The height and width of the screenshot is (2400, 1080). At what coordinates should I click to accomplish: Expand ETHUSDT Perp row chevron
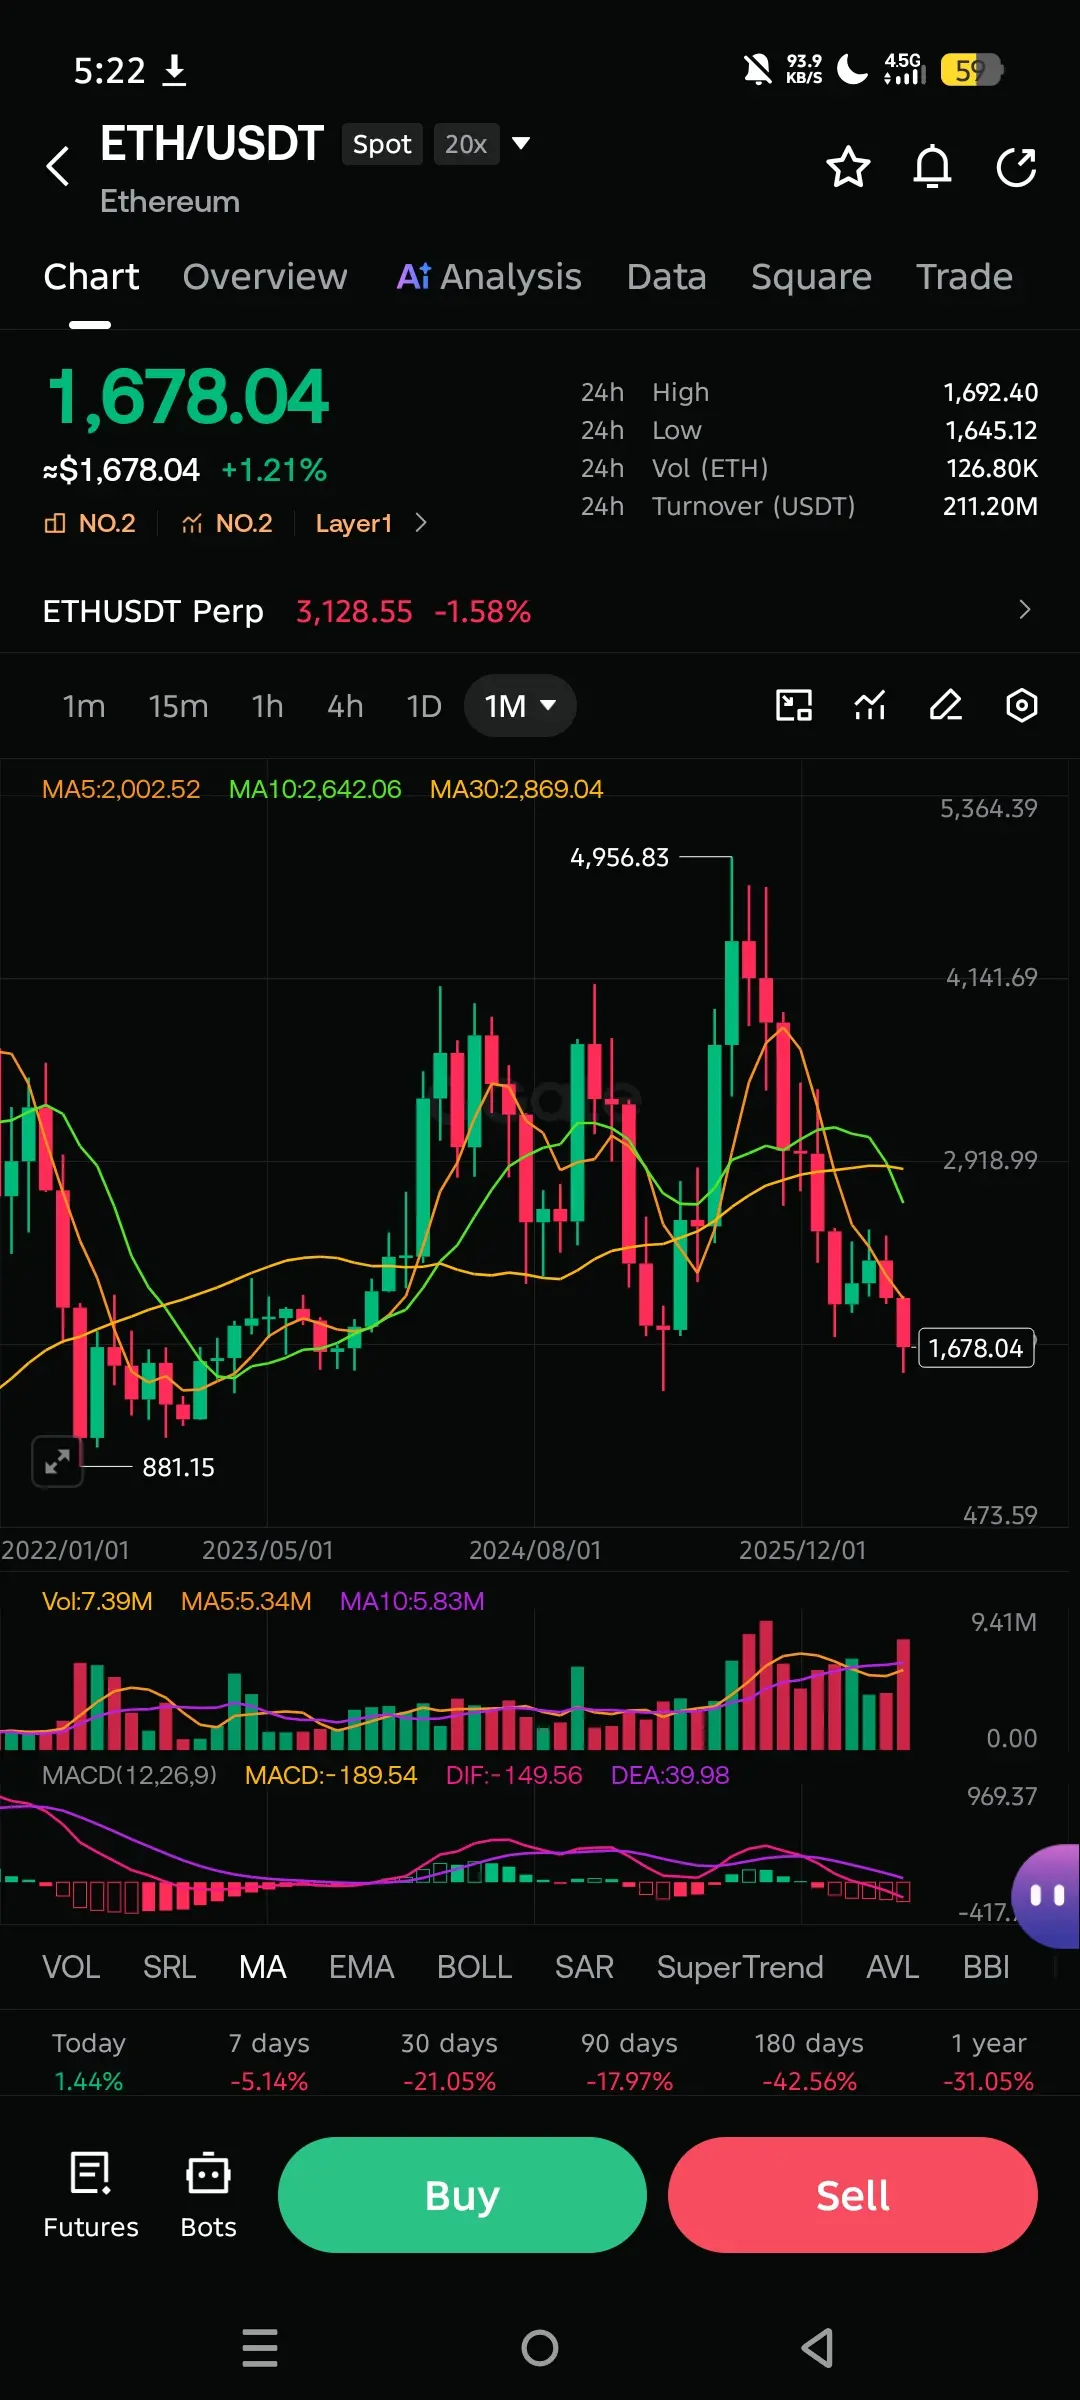click(1024, 610)
